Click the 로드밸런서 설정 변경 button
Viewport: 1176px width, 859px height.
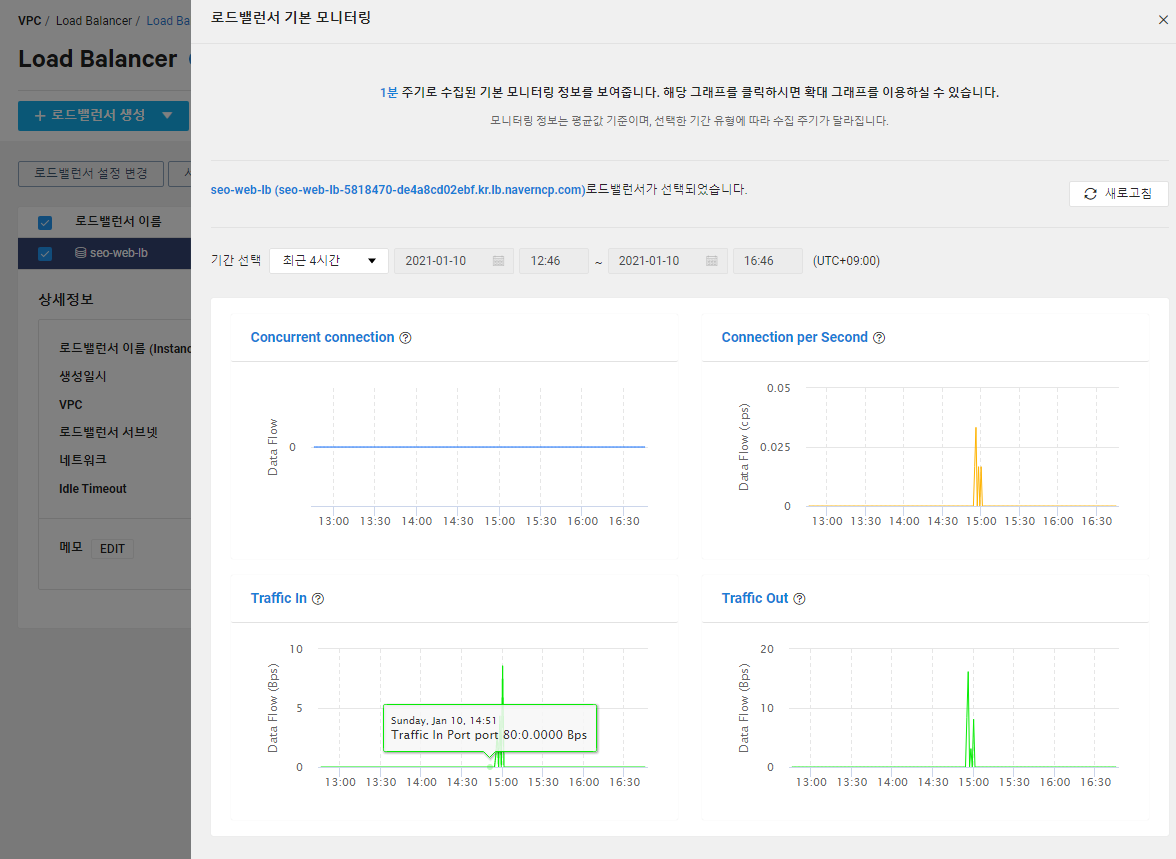pos(91,173)
